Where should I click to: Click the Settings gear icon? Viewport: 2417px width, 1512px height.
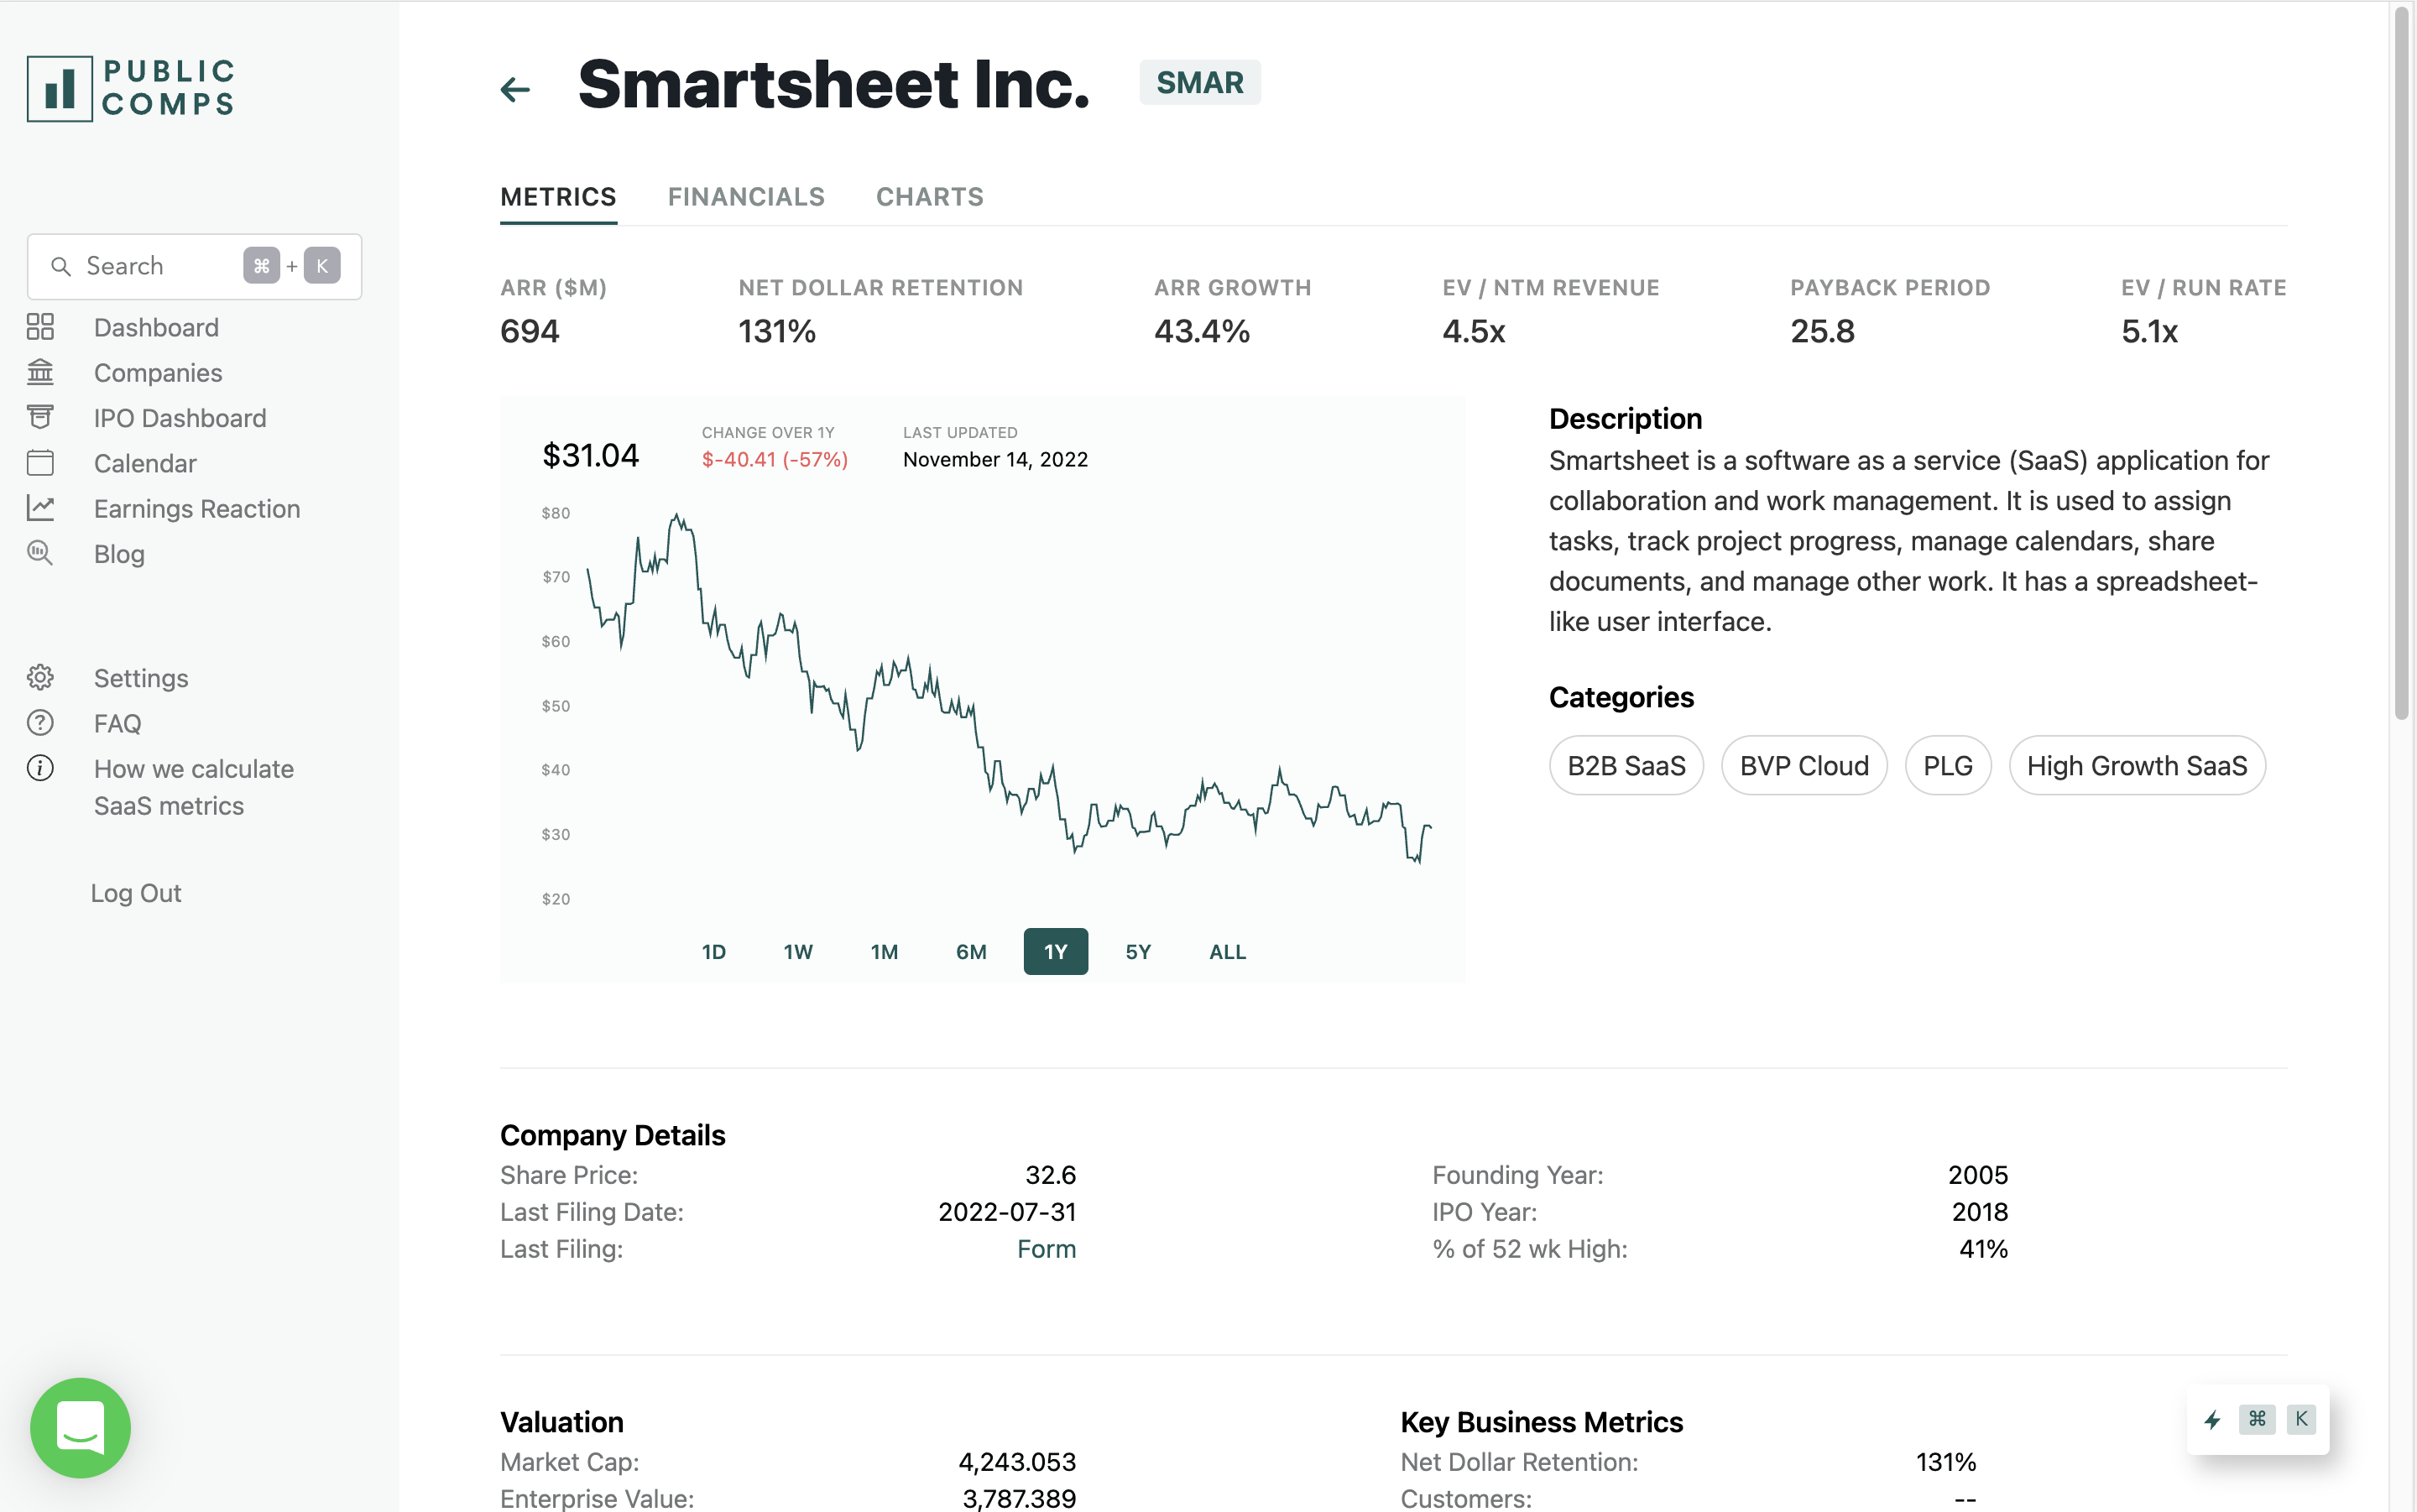(x=40, y=677)
